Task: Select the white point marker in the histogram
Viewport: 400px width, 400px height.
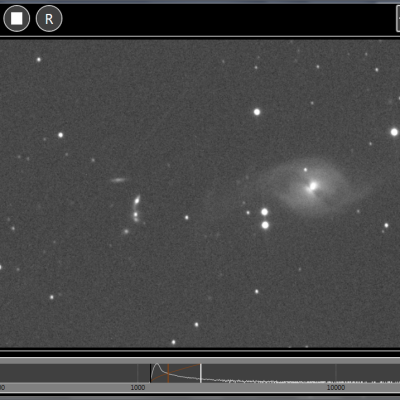Action: (201, 373)
